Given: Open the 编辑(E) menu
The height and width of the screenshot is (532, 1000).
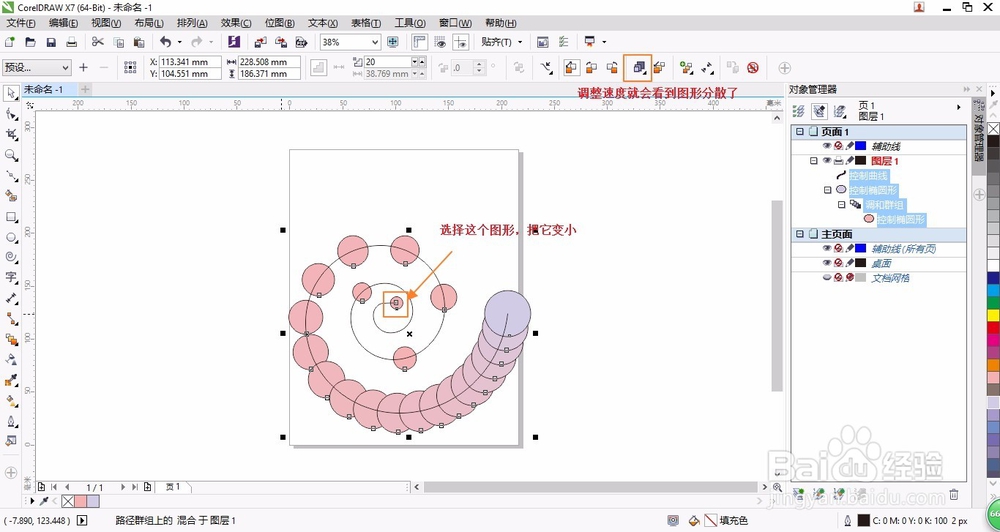Looking at the screenshot, I should point(63,22).
